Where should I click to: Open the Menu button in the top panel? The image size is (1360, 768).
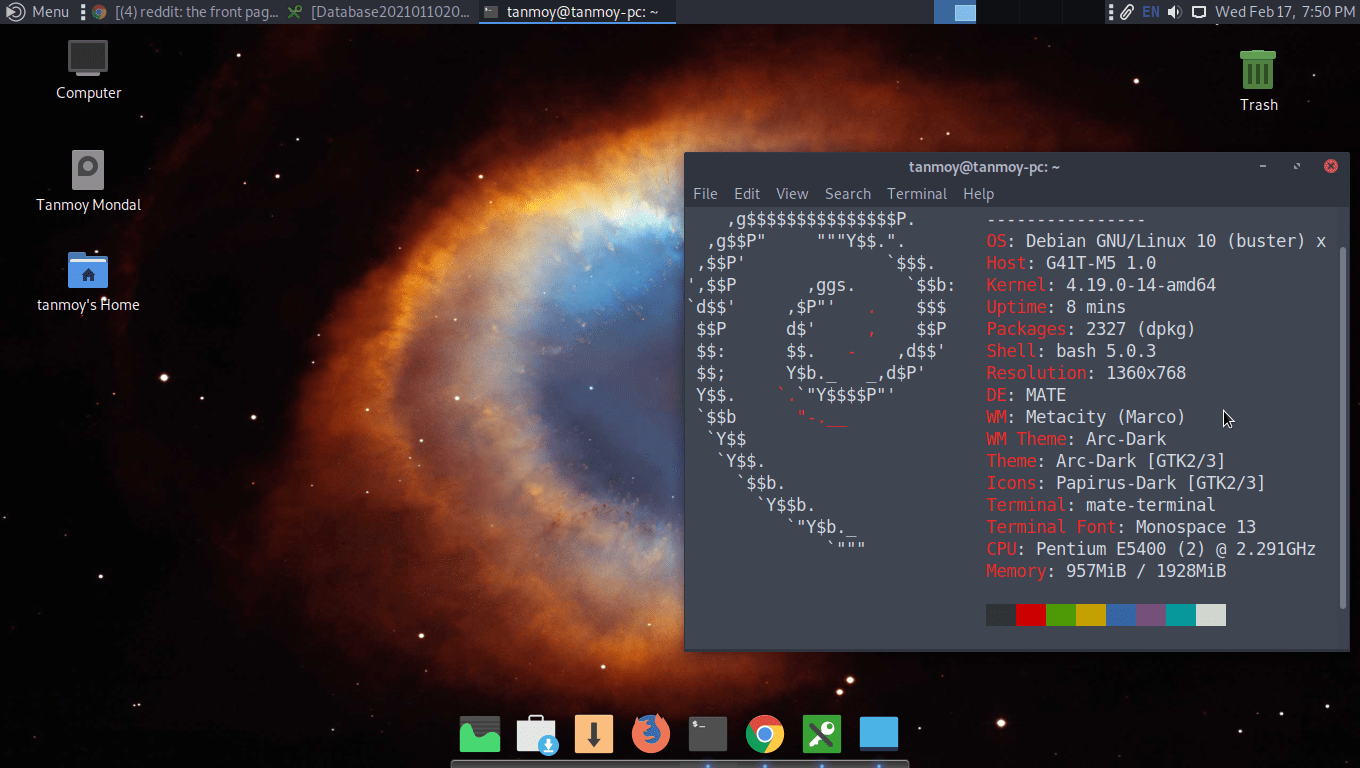pyautogui.click(x=38, y=12)
